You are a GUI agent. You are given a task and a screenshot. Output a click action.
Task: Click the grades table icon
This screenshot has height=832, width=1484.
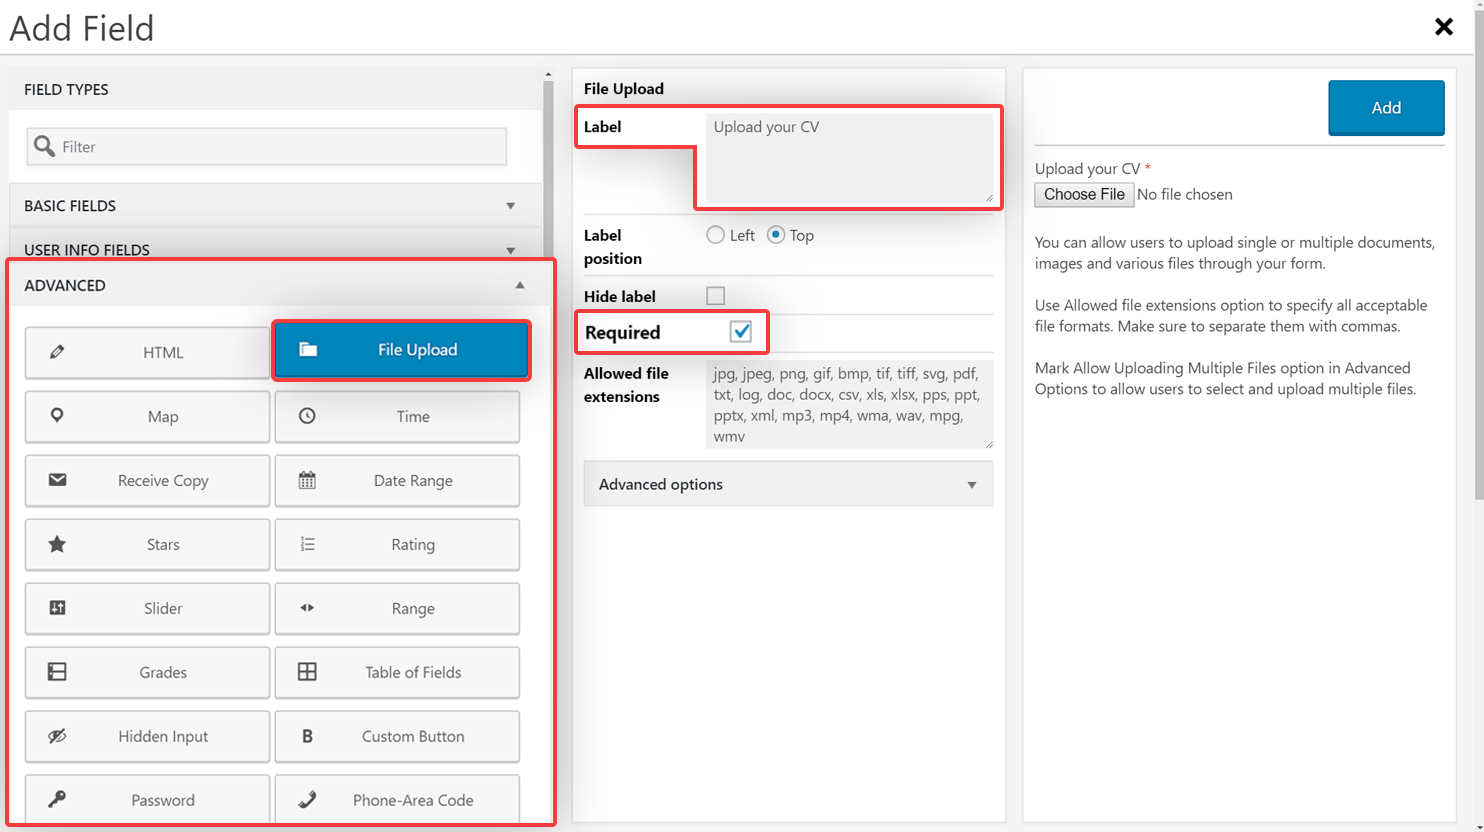coord(57,672)
